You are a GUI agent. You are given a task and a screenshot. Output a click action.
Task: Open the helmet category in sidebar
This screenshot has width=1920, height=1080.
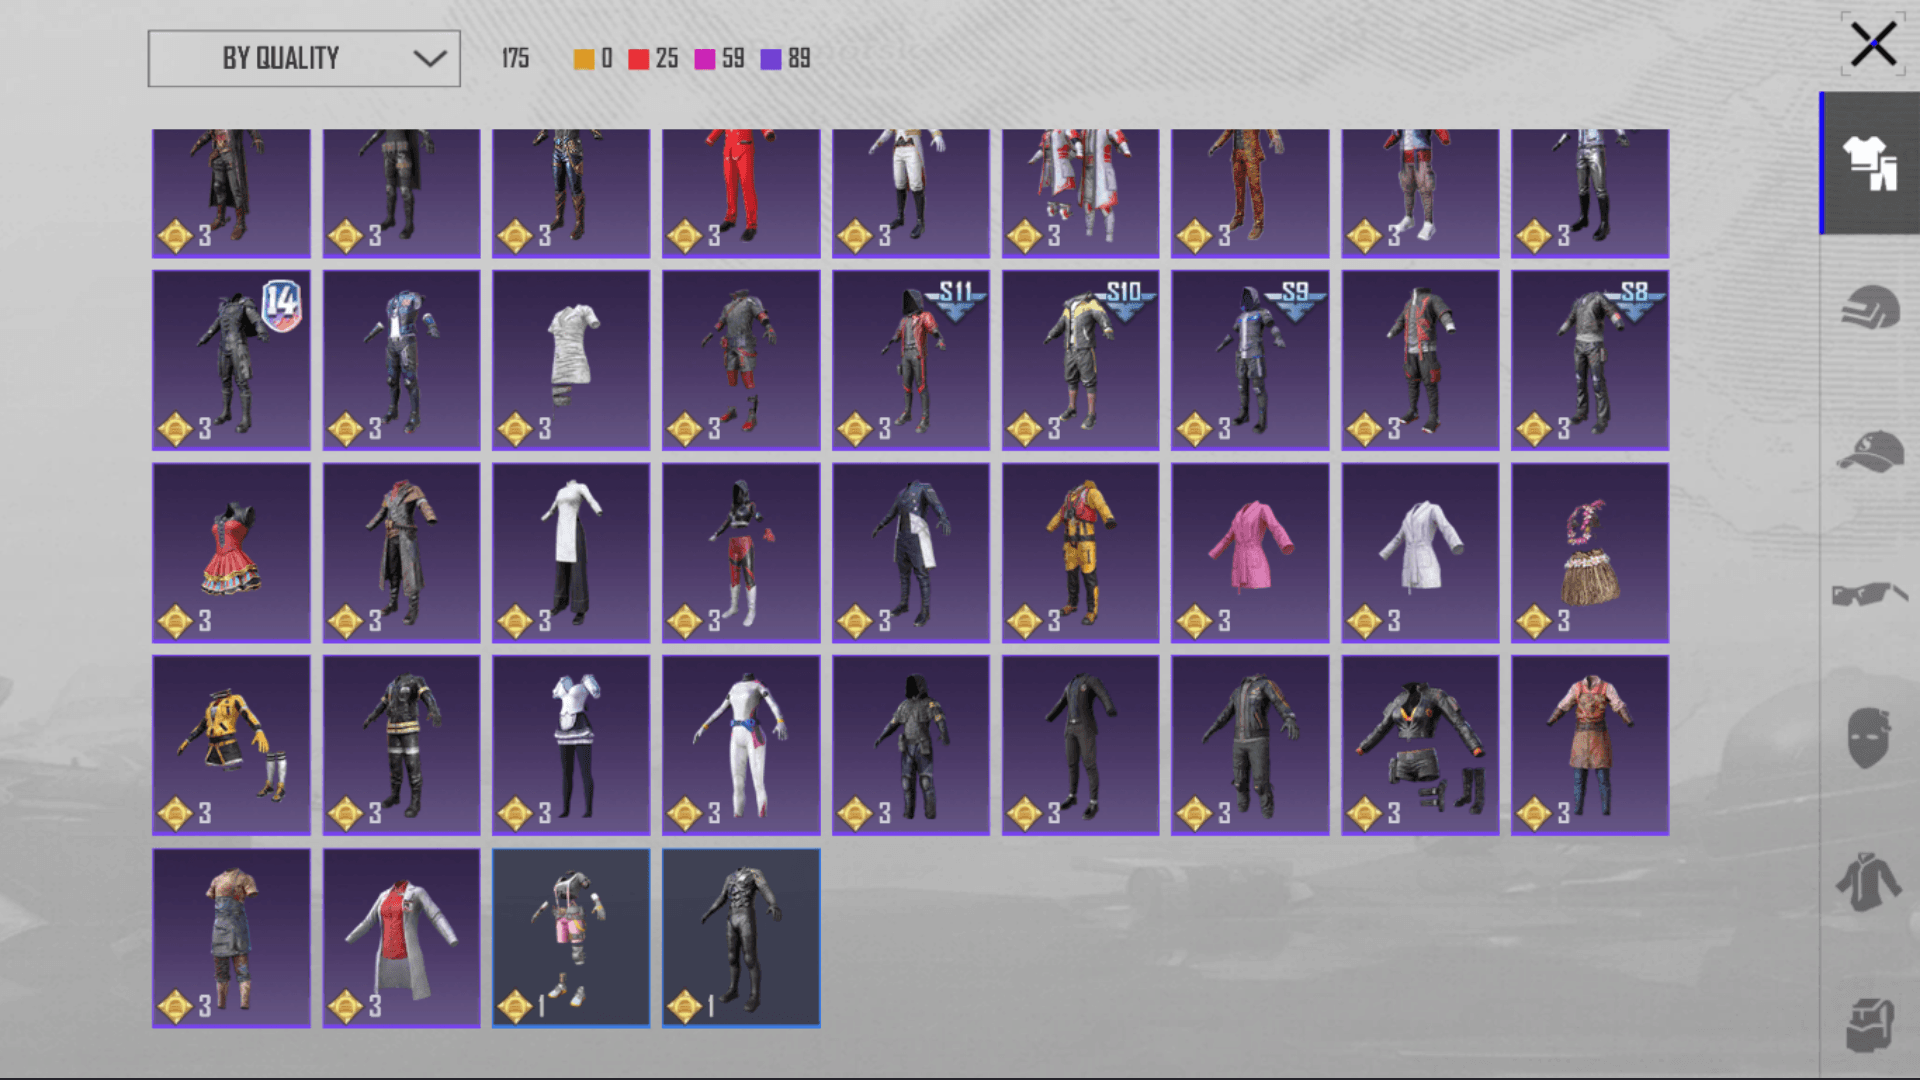coord(1870,307)
